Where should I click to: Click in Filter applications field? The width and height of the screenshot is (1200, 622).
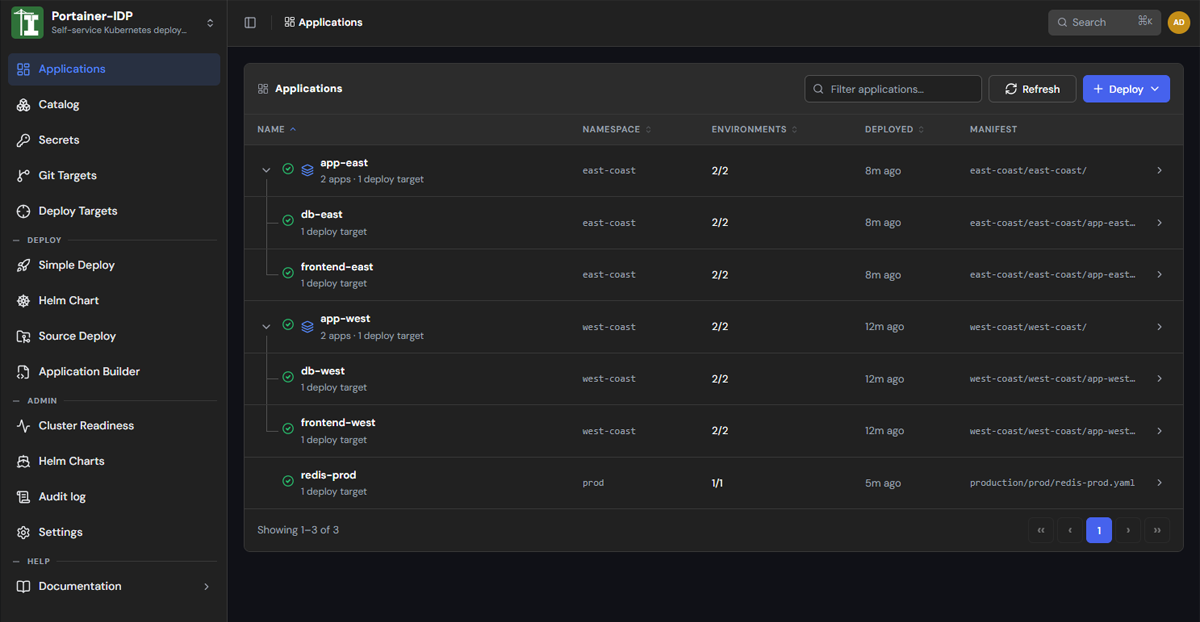point(893,89)
